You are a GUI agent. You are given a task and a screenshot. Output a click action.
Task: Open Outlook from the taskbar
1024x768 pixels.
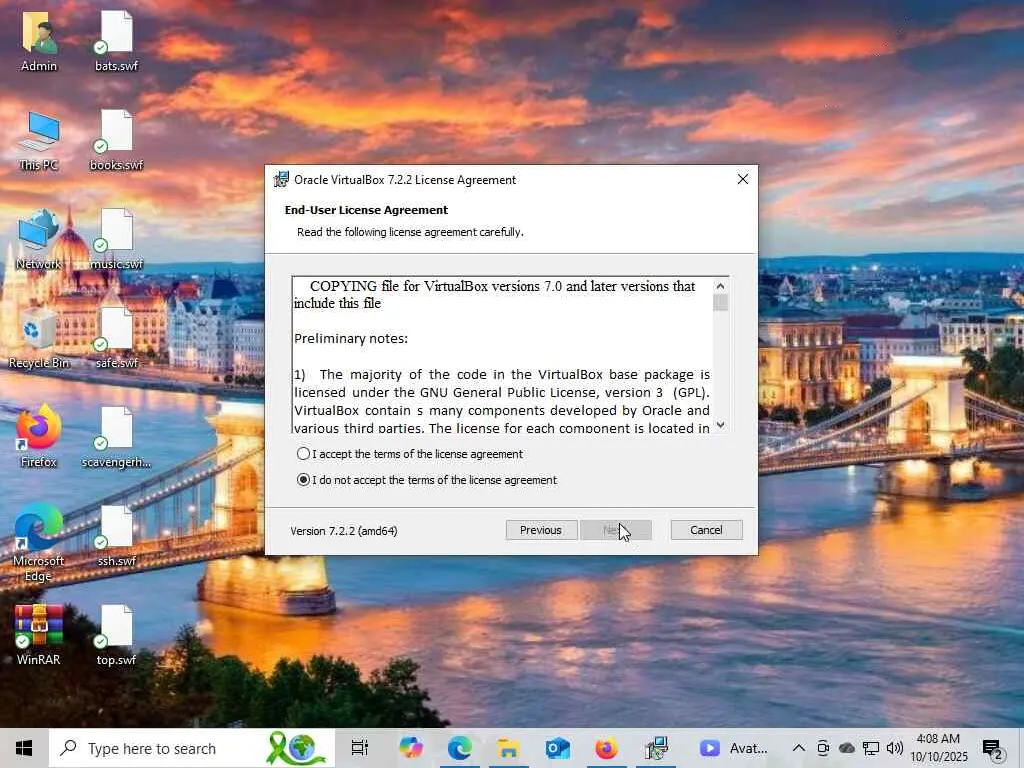(x=558, y=748)
